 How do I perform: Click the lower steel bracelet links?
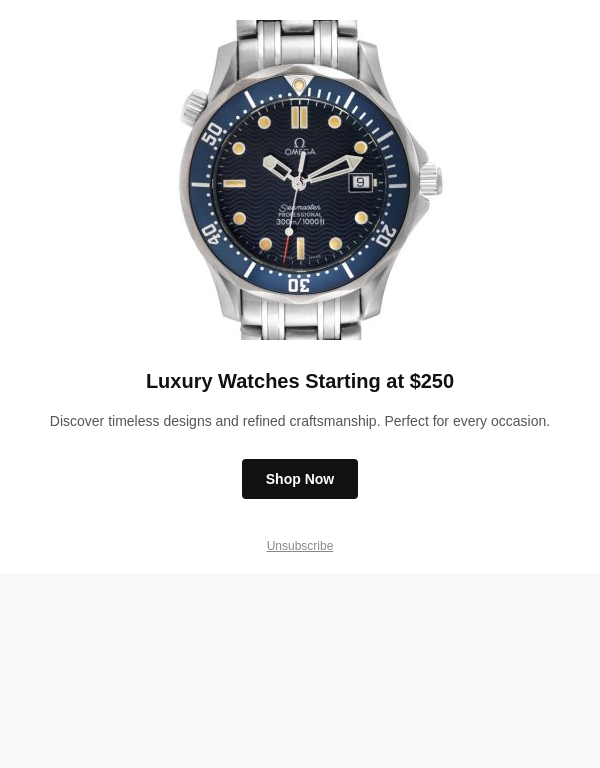[x=301, y=318]
